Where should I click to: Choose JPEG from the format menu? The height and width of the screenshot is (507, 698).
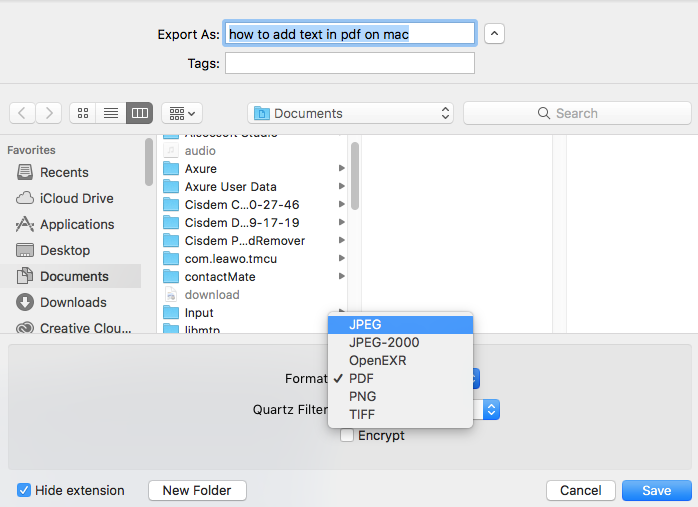(x=400, y=324)
